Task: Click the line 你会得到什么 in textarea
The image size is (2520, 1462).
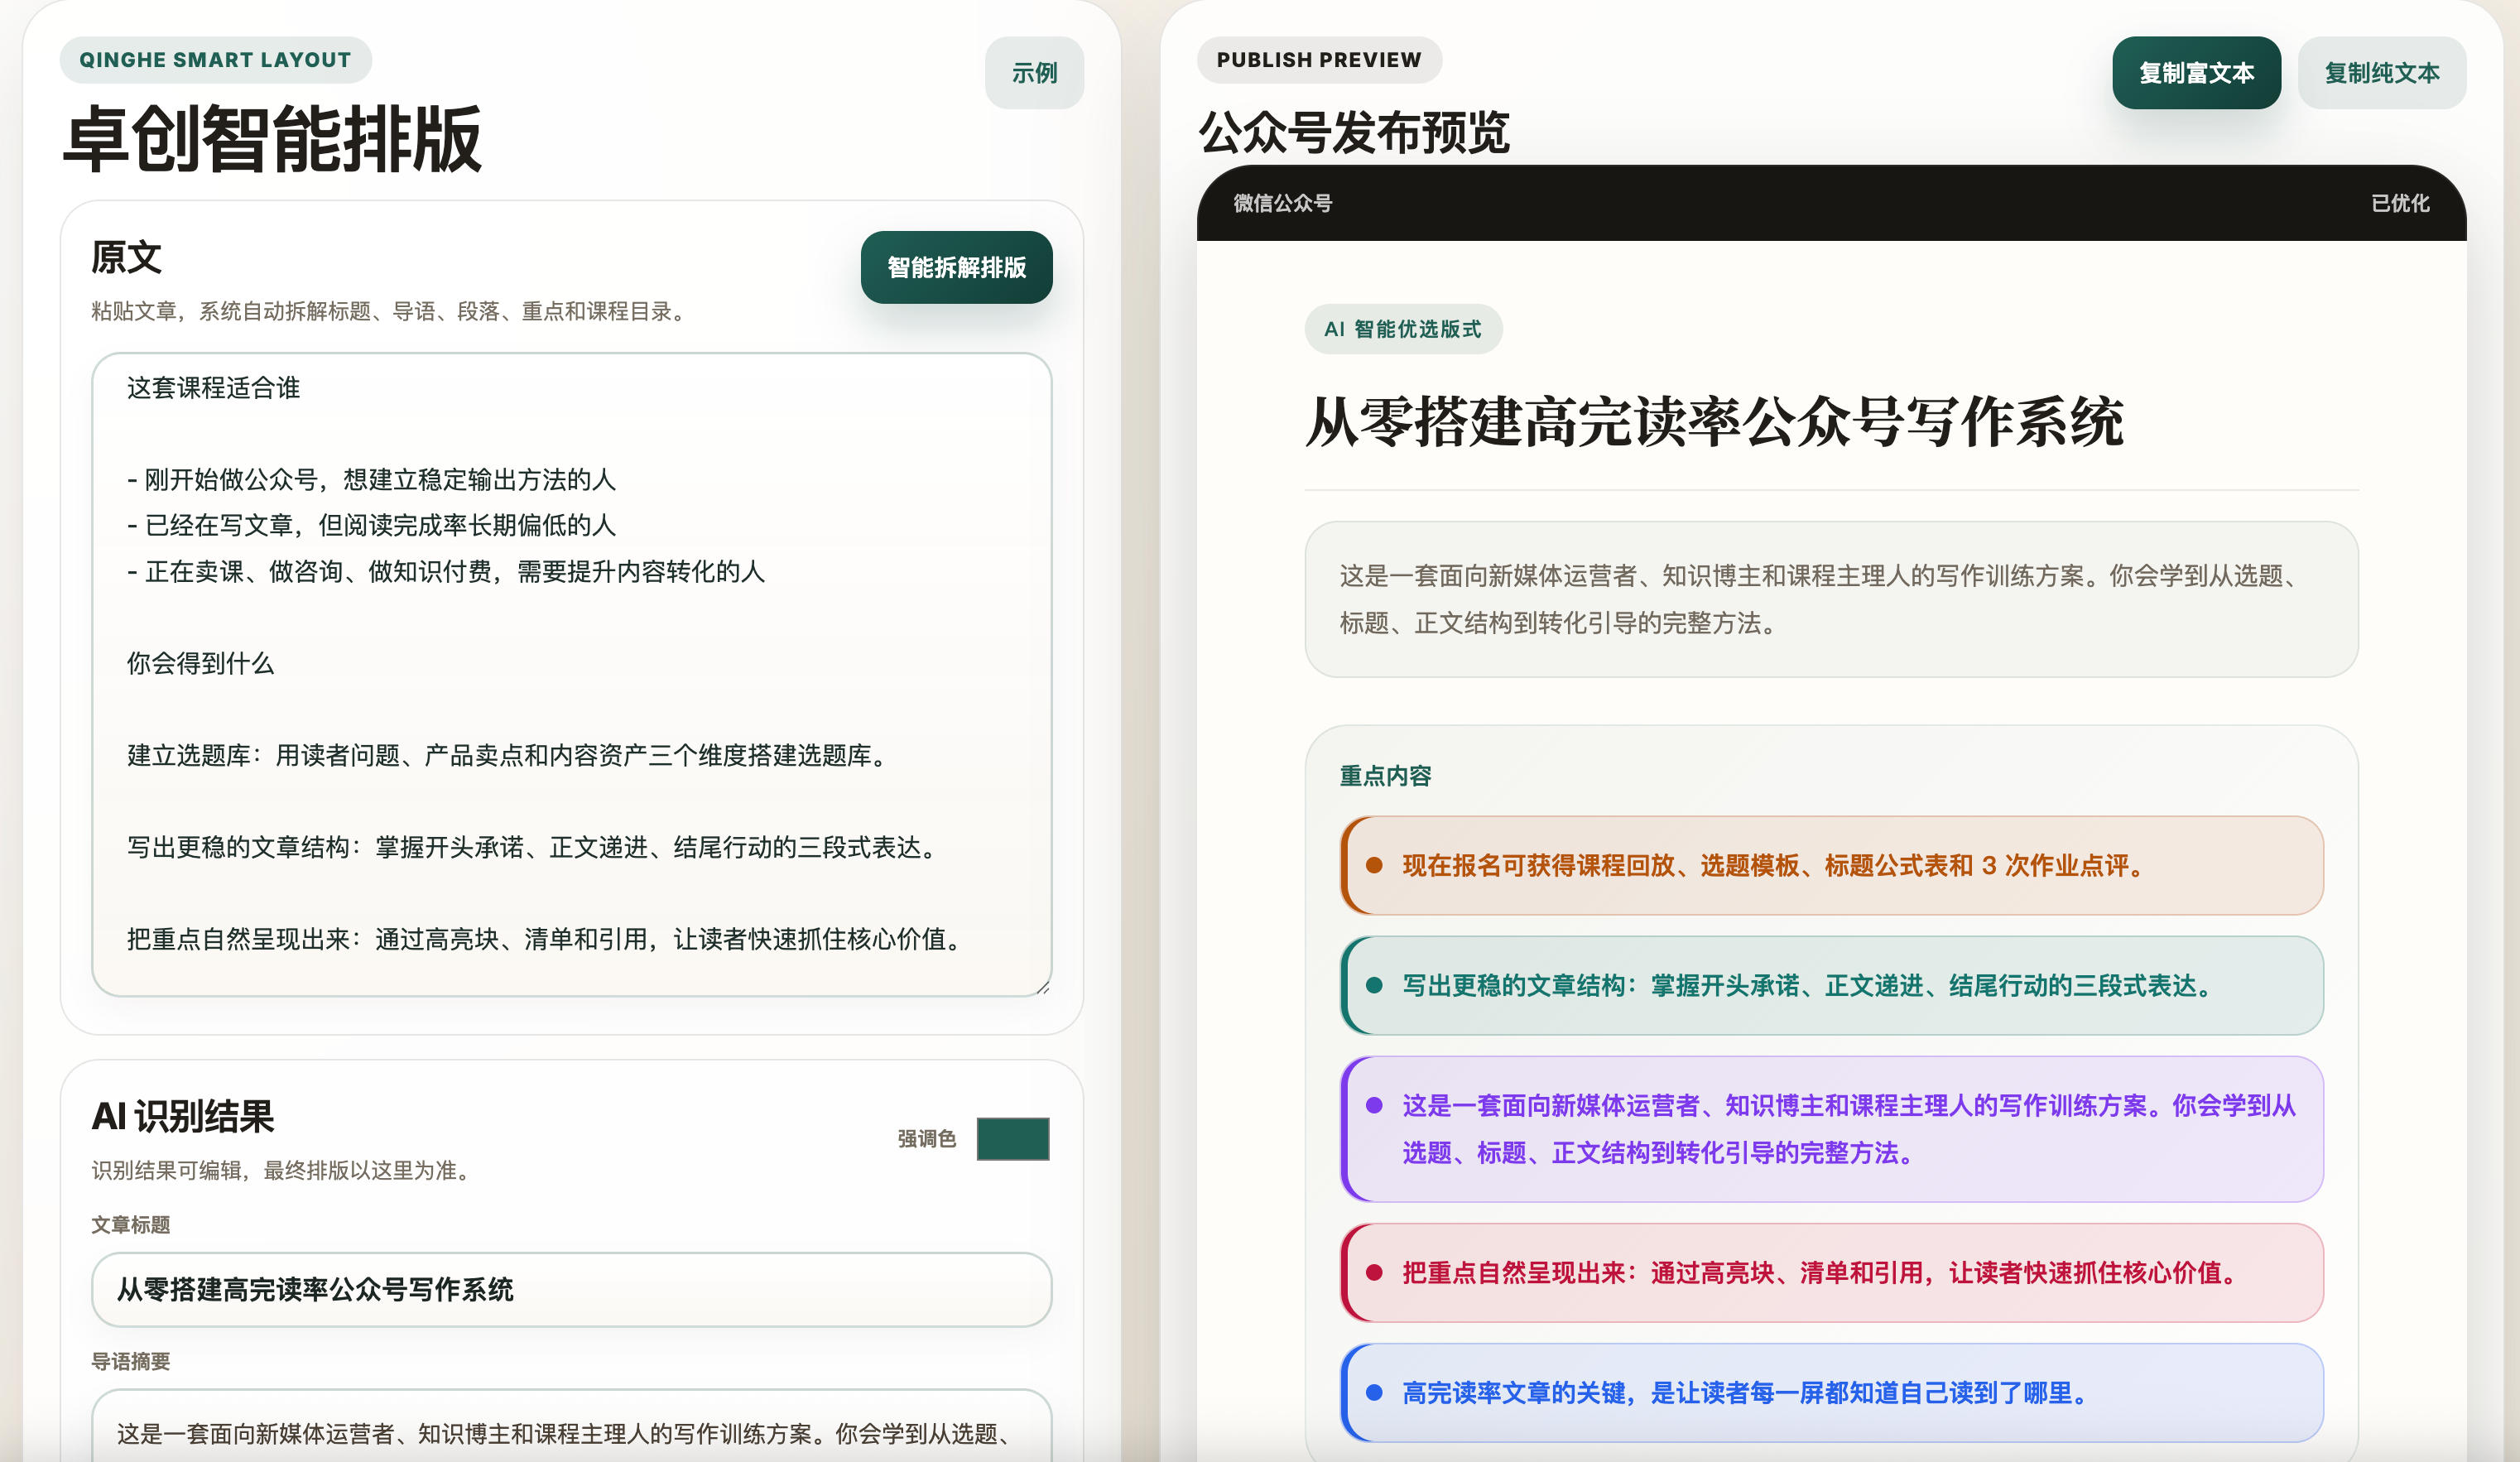Action: point(200,663)
